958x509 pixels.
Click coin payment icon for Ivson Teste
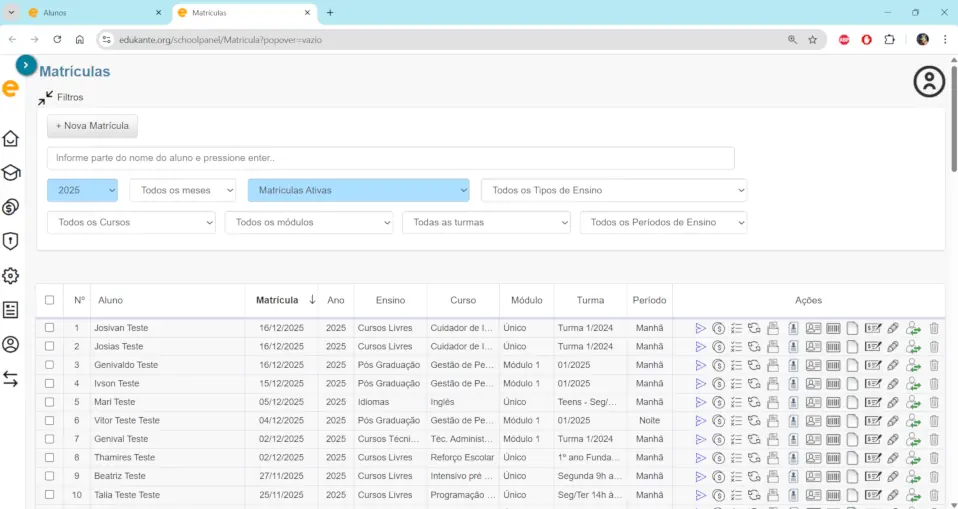(718, 384)
